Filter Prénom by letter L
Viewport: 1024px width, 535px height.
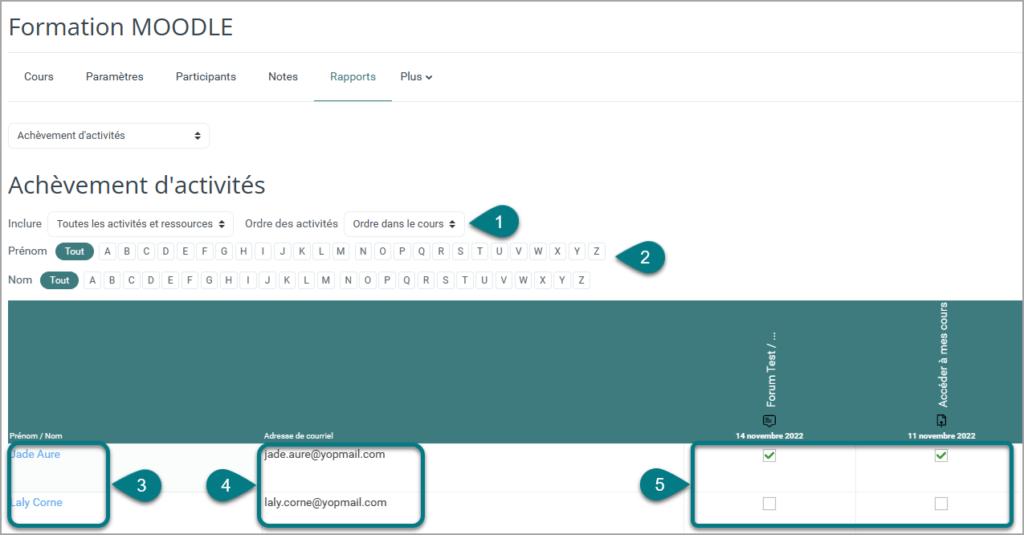(x=321, y=251)
